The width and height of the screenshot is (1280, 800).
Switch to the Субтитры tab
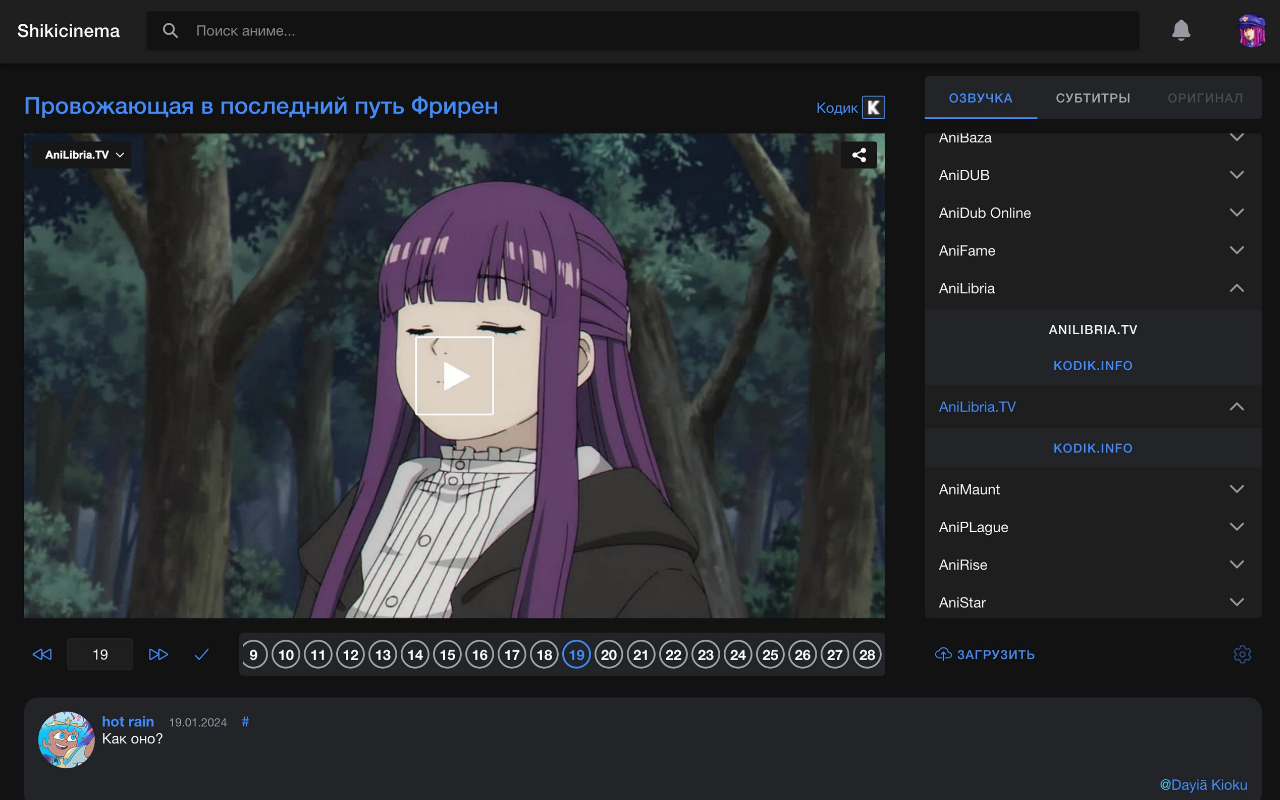[x=1093, y=98]
